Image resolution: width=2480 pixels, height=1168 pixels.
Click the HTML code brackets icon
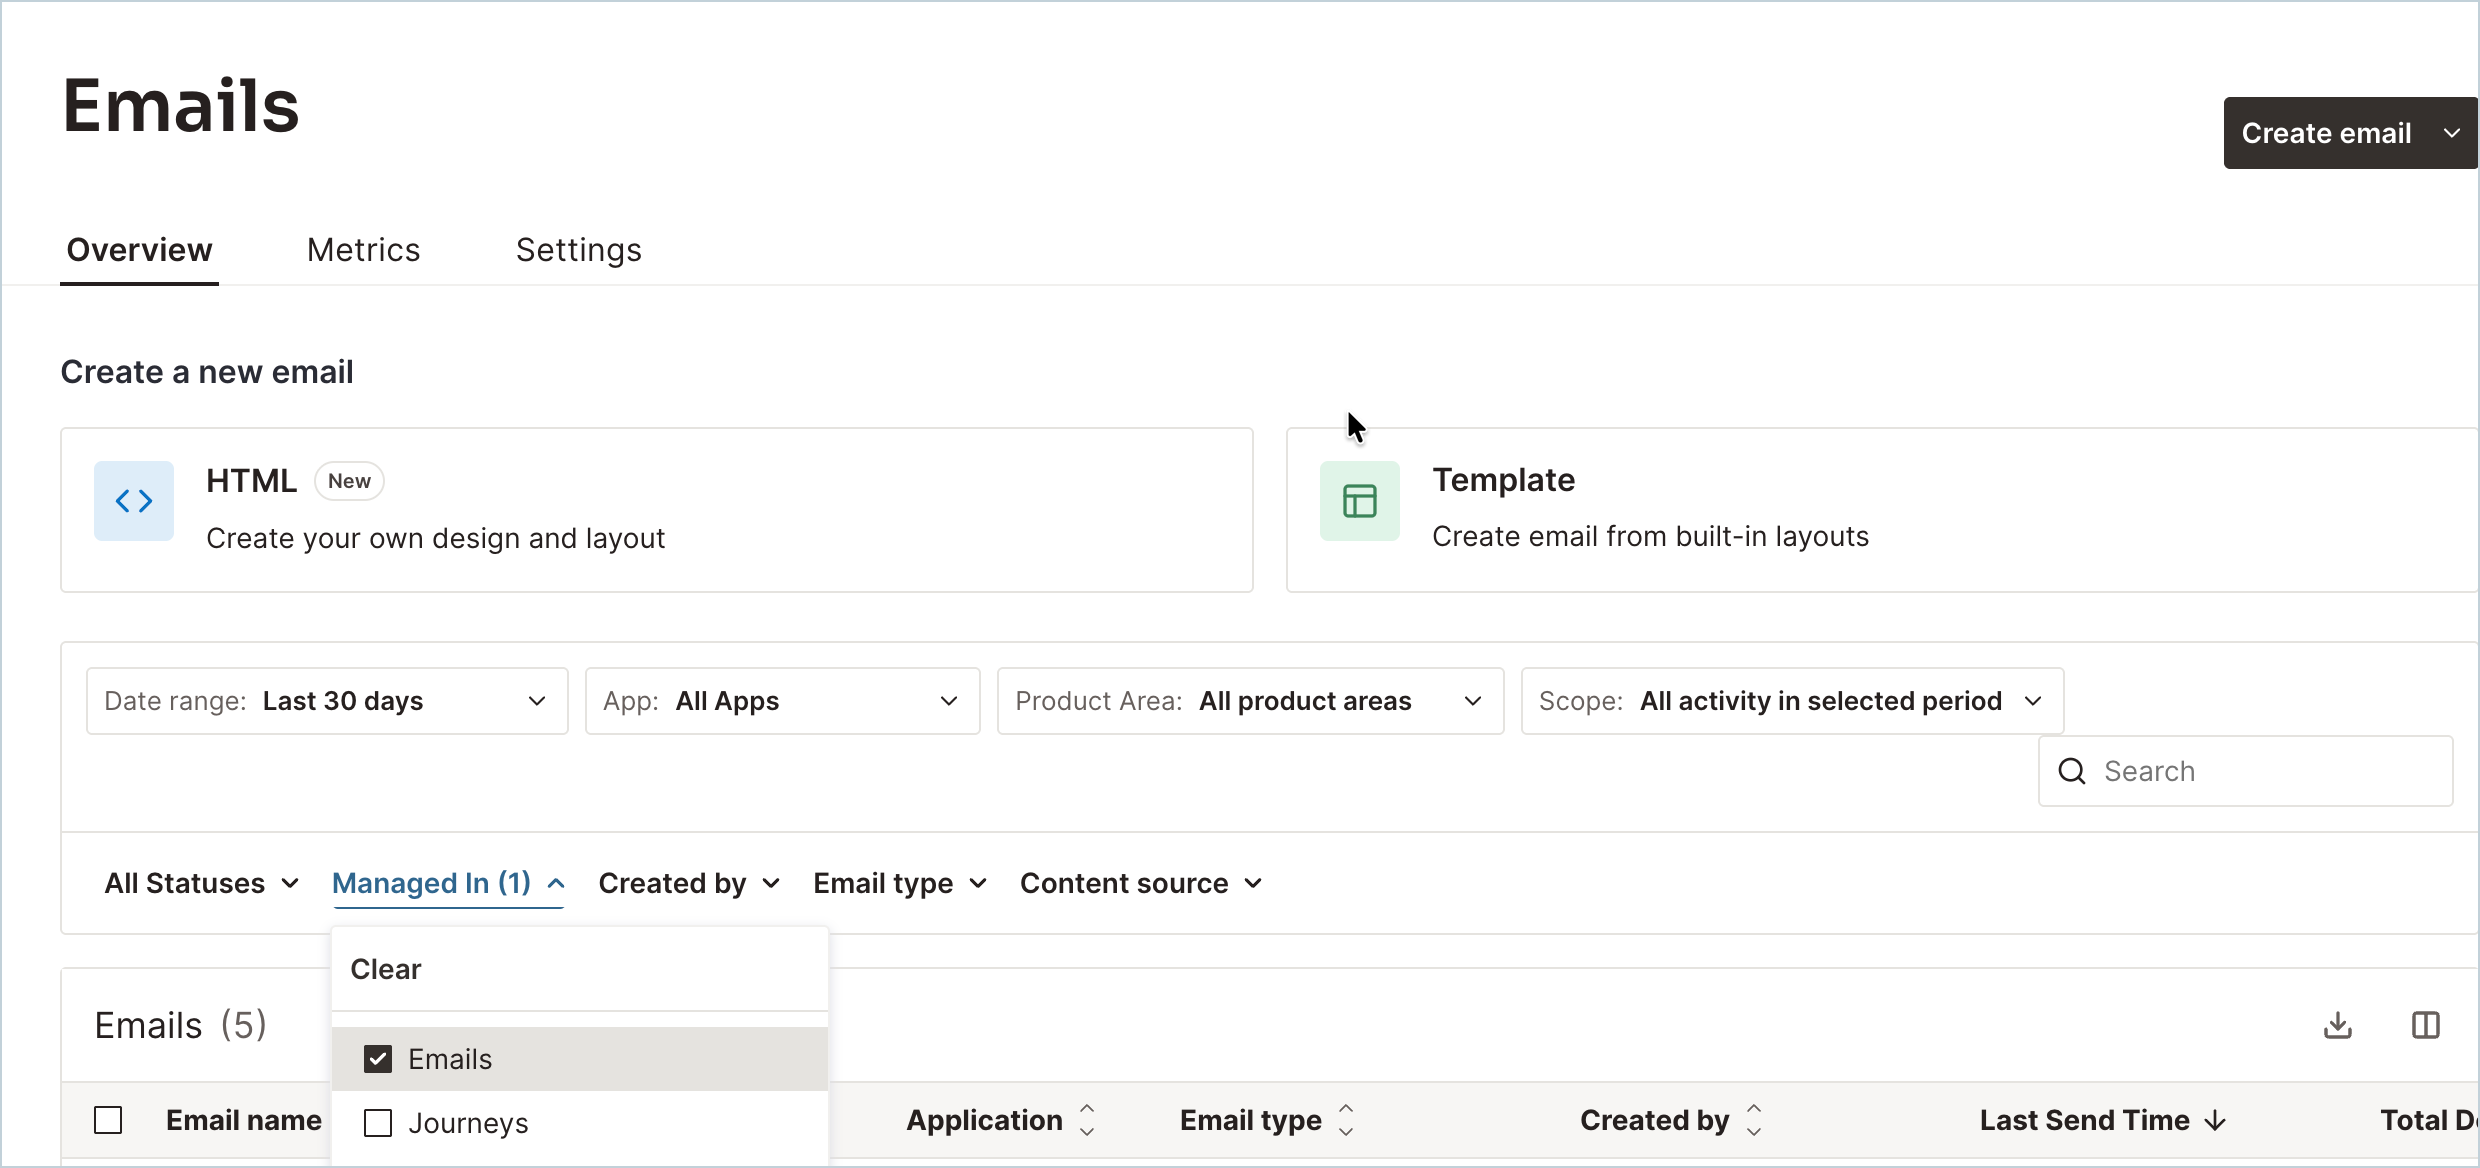(134, 501)
